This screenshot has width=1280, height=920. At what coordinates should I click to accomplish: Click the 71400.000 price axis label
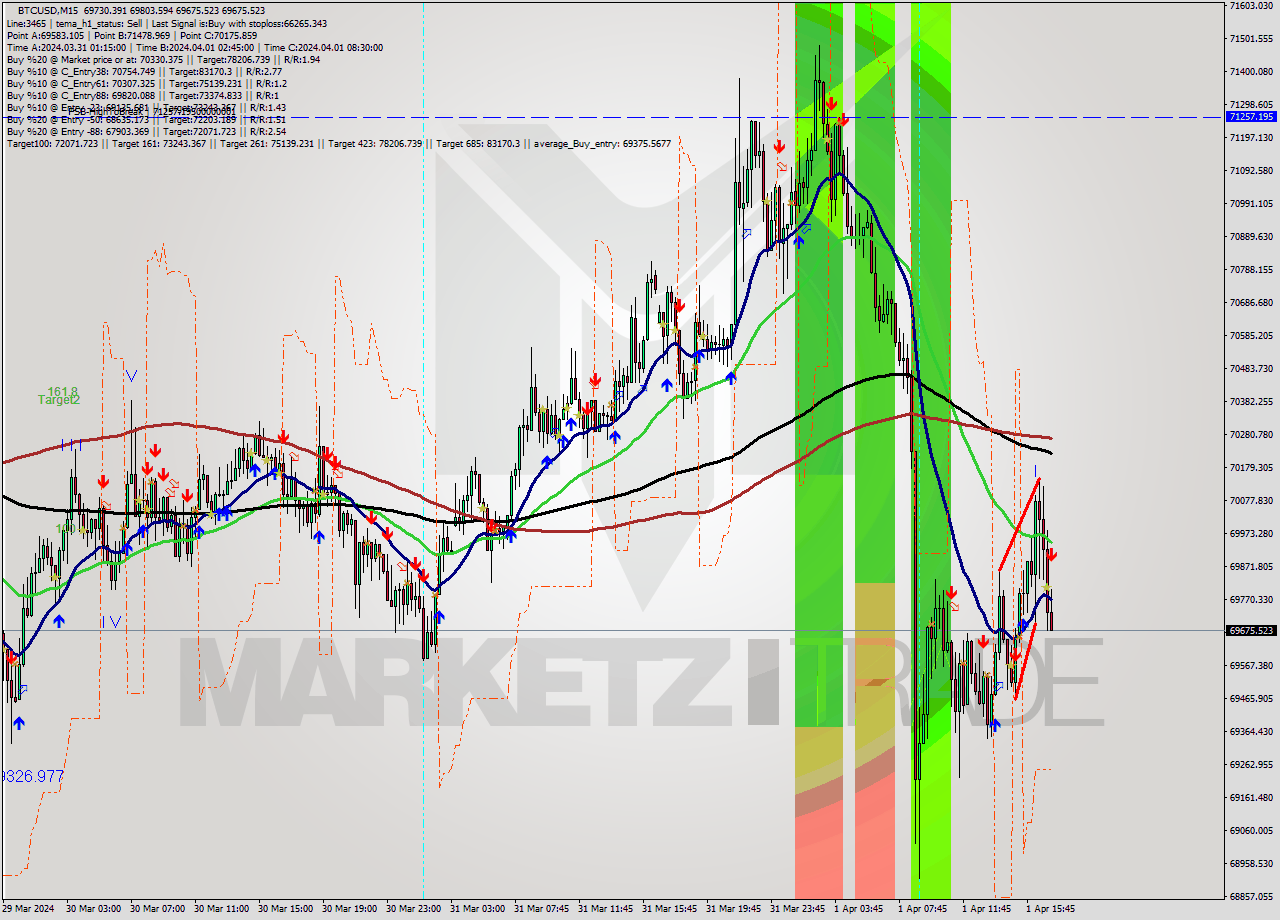(x=1251, y=71)
